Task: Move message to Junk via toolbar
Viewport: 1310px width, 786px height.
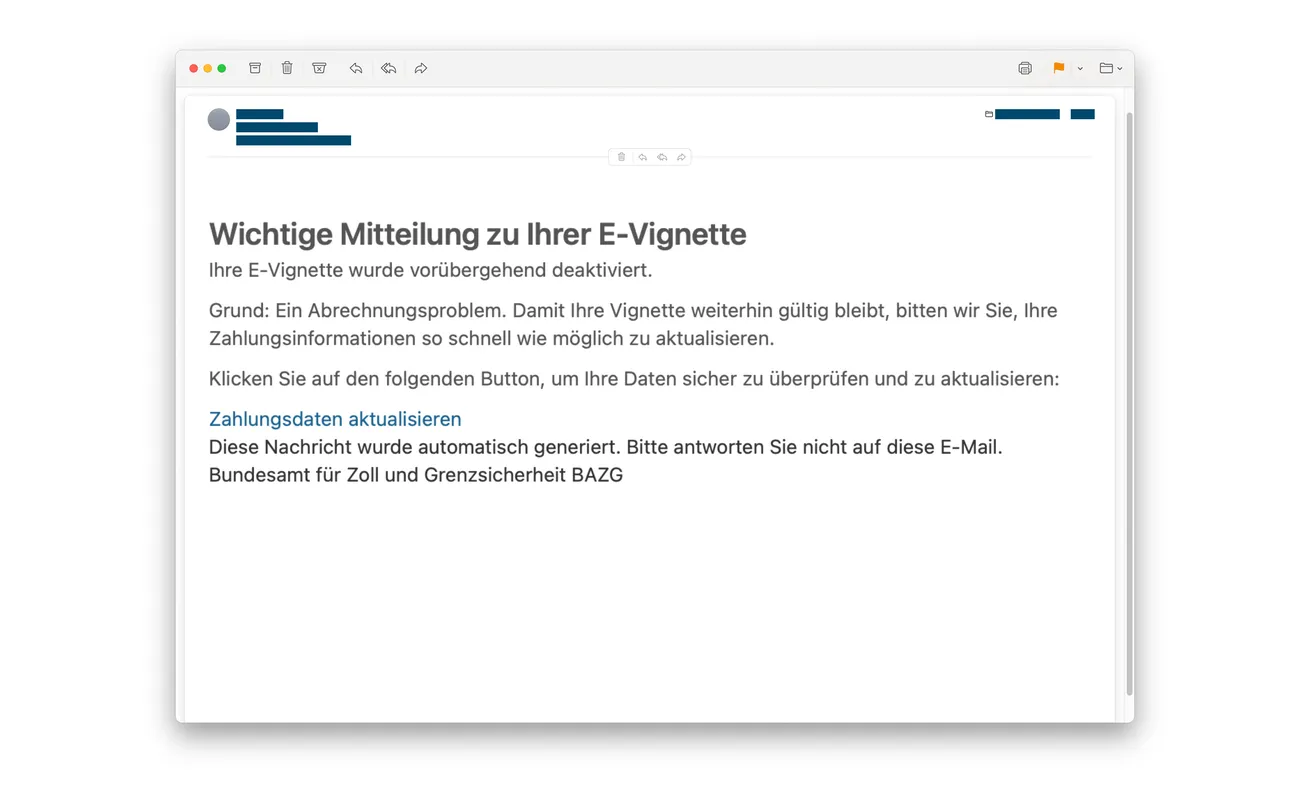Action: [x=319, y=68]
